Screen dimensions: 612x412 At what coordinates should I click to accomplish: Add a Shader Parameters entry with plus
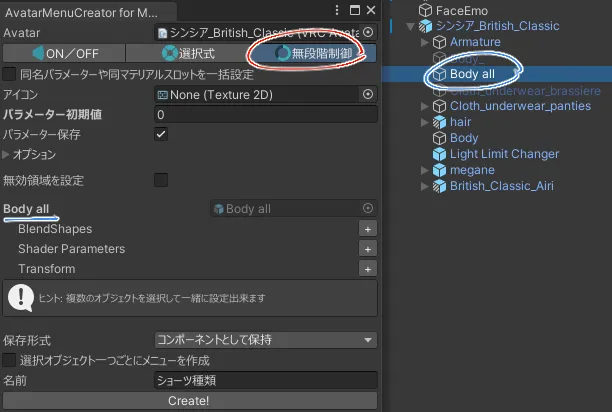(368, 249)
